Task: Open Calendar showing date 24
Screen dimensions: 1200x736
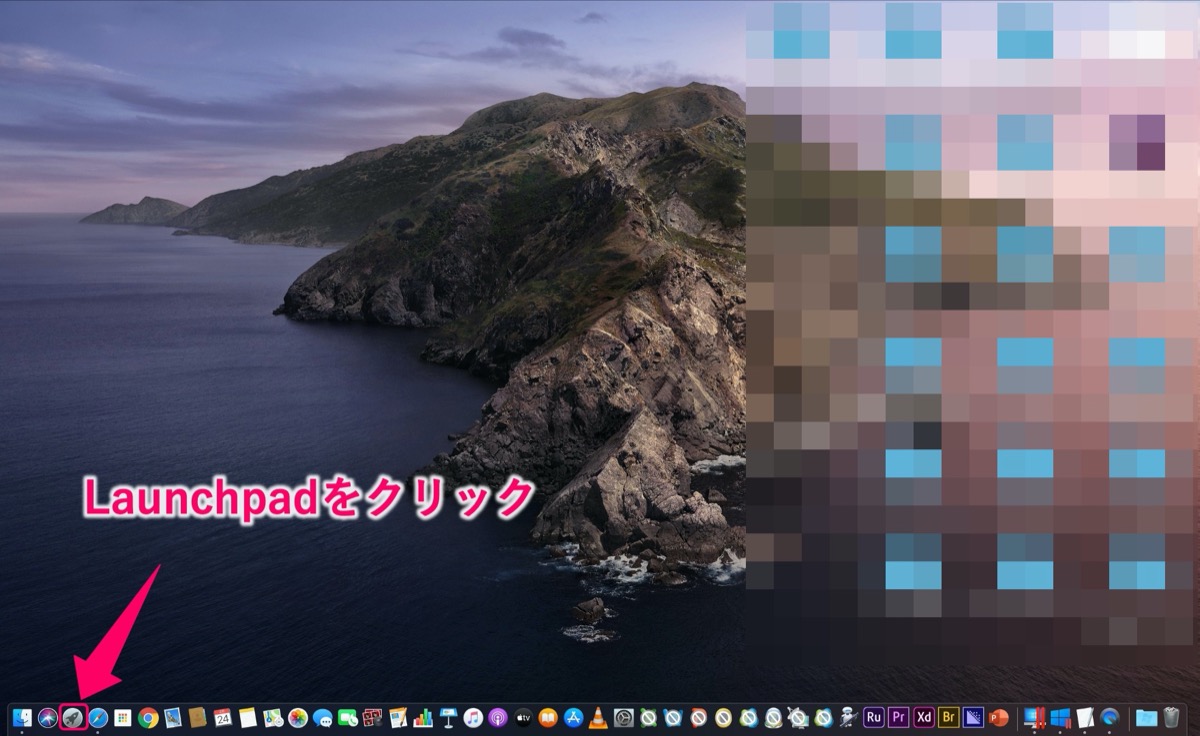Action: click(223, 717)
